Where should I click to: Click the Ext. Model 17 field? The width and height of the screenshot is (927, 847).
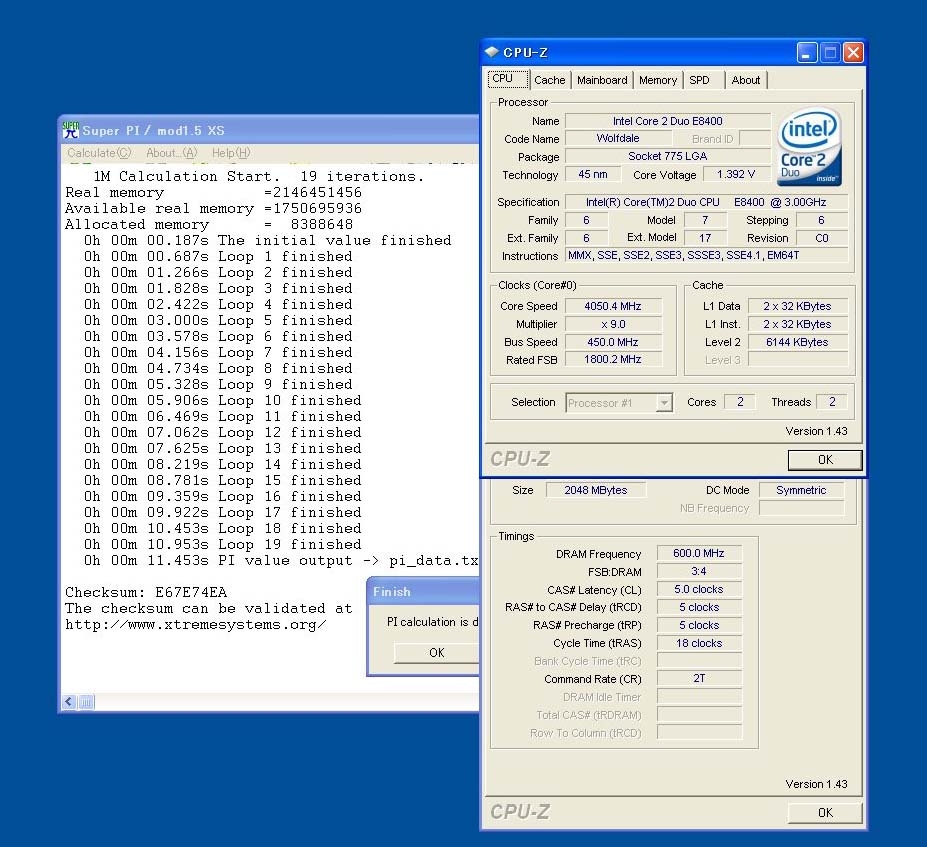705,238
